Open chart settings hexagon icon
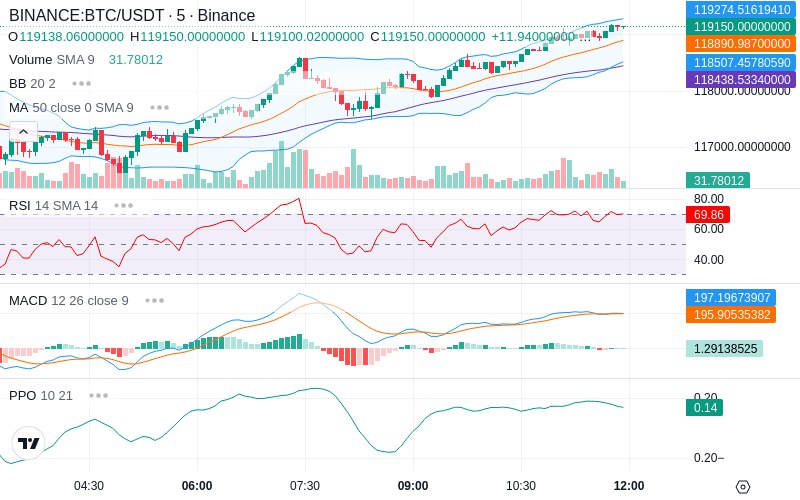The width and height of the screenshot is (800, 500). click(743, 487)
